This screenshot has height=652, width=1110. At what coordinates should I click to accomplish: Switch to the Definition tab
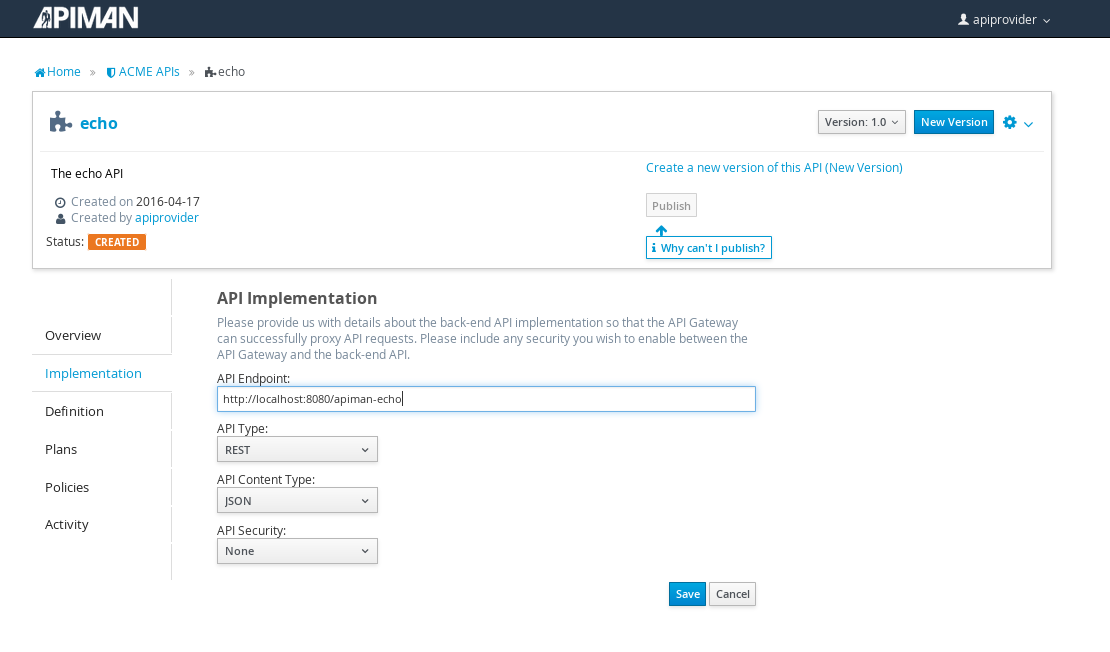(x=74, y=411)
